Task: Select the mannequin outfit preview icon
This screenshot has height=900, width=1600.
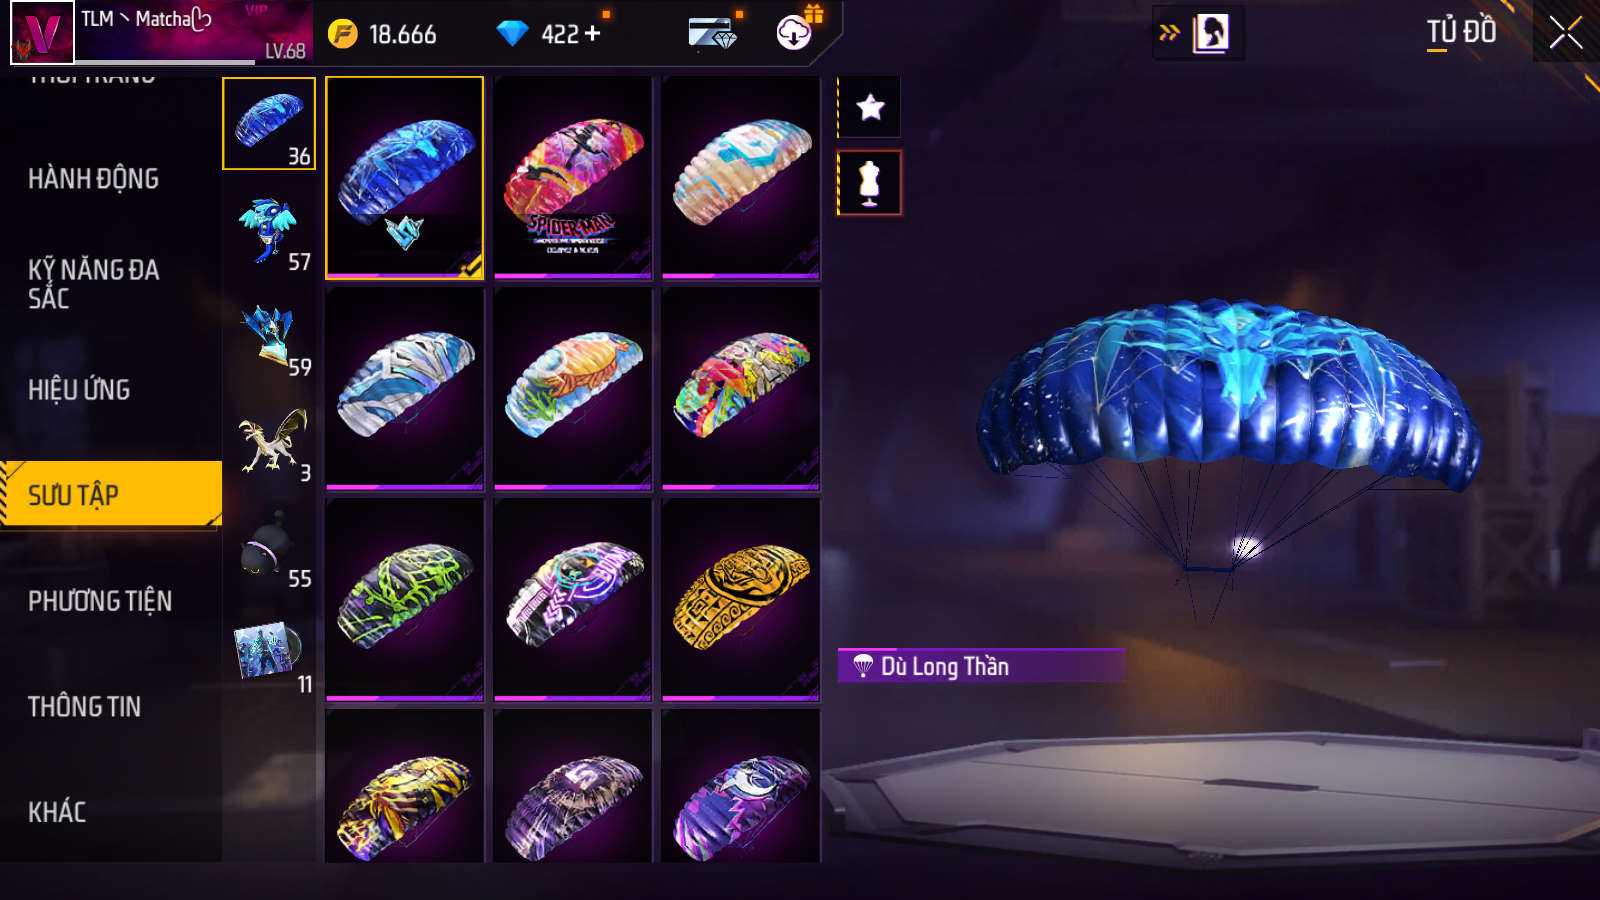Action: click(x=869, y=183)
